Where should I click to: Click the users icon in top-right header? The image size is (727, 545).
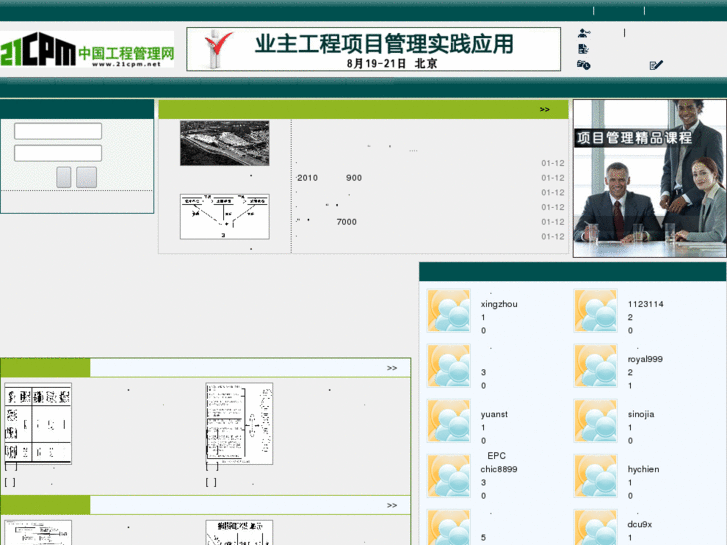[583, 33]
